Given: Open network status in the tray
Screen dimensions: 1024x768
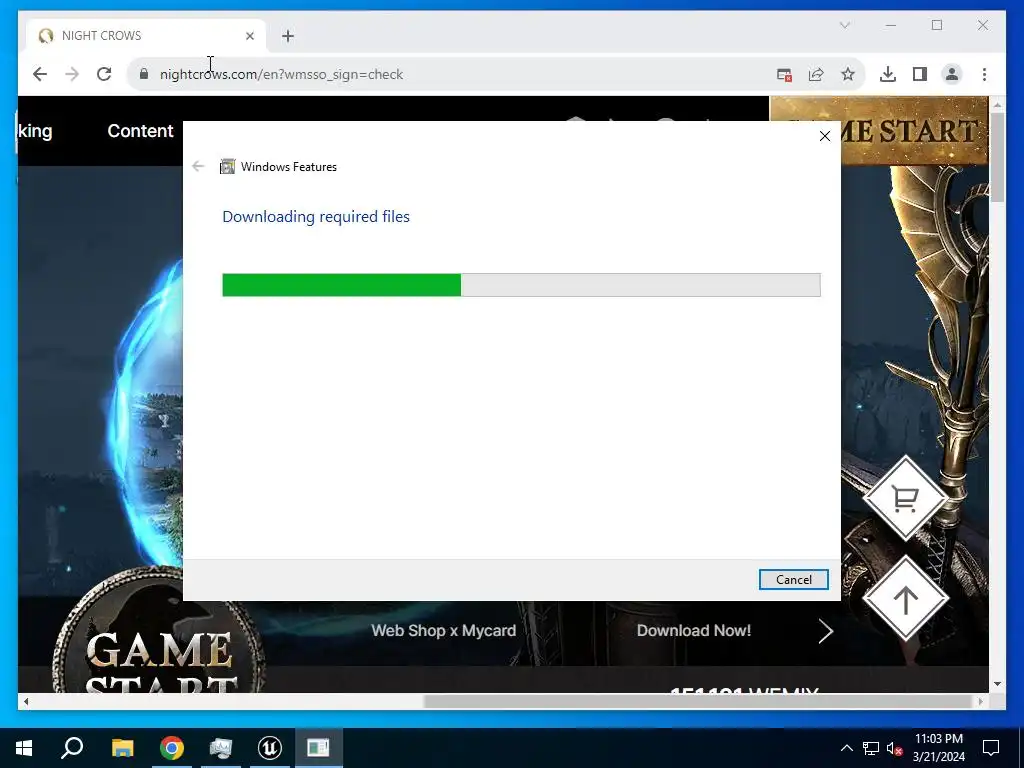Looking at the screenshot, I should [871, 748].
